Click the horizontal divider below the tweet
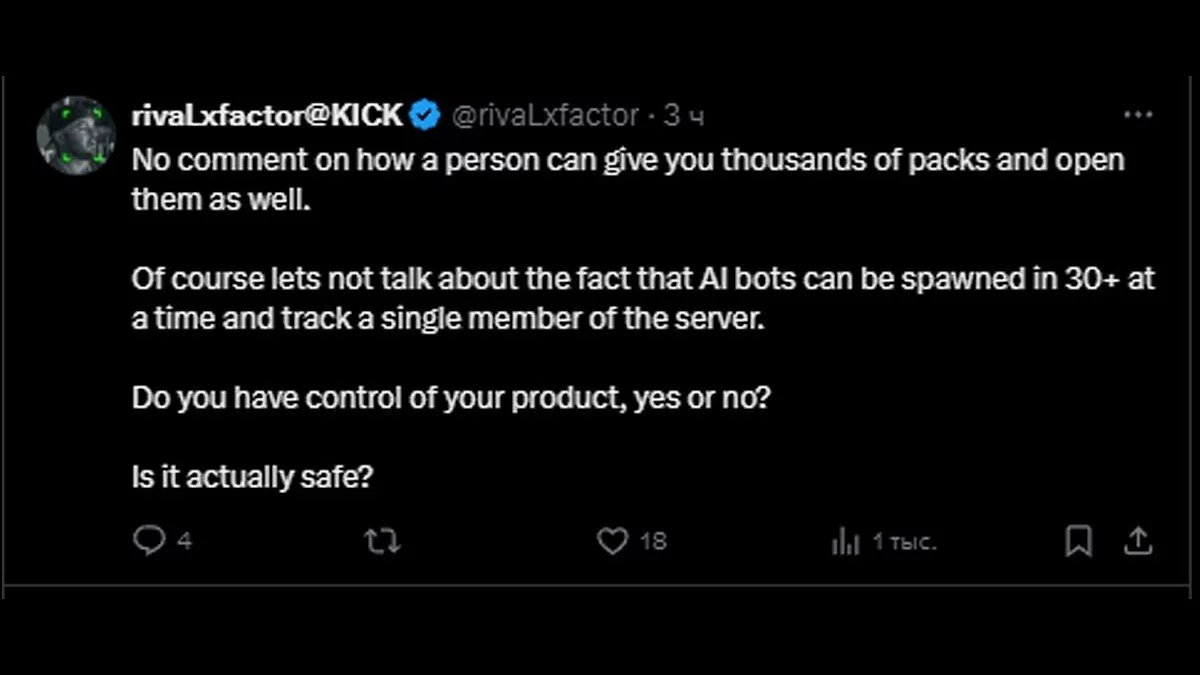The width and height of the screenshot is (1200, 675). click(600, 586)
